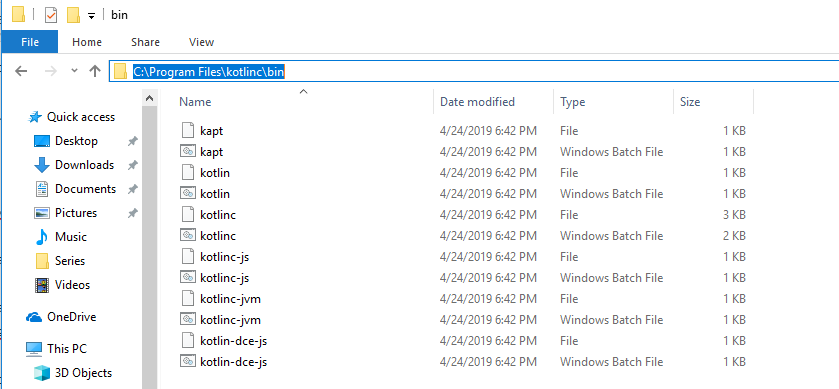This screenshot has height=389, width=839.
Task: Sort files by Date modified column
Action: pyautogui.click(x=477, y=102)
